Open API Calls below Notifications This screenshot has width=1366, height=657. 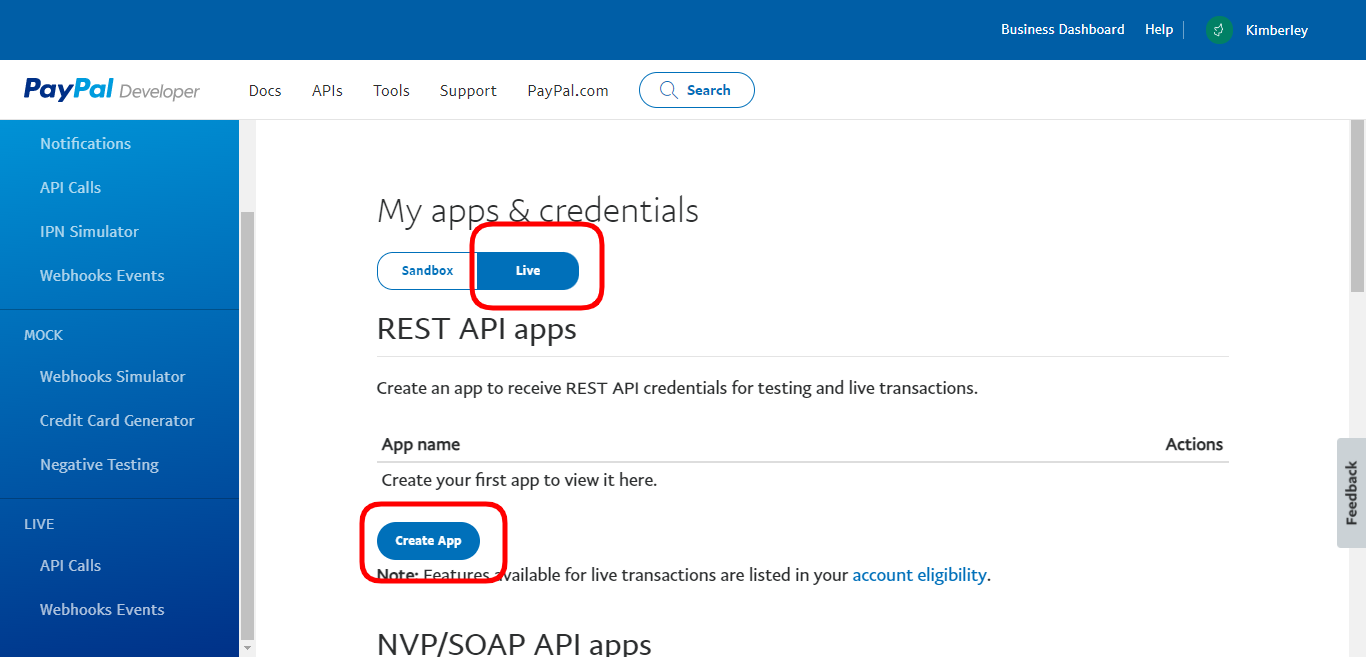(70, 188)
